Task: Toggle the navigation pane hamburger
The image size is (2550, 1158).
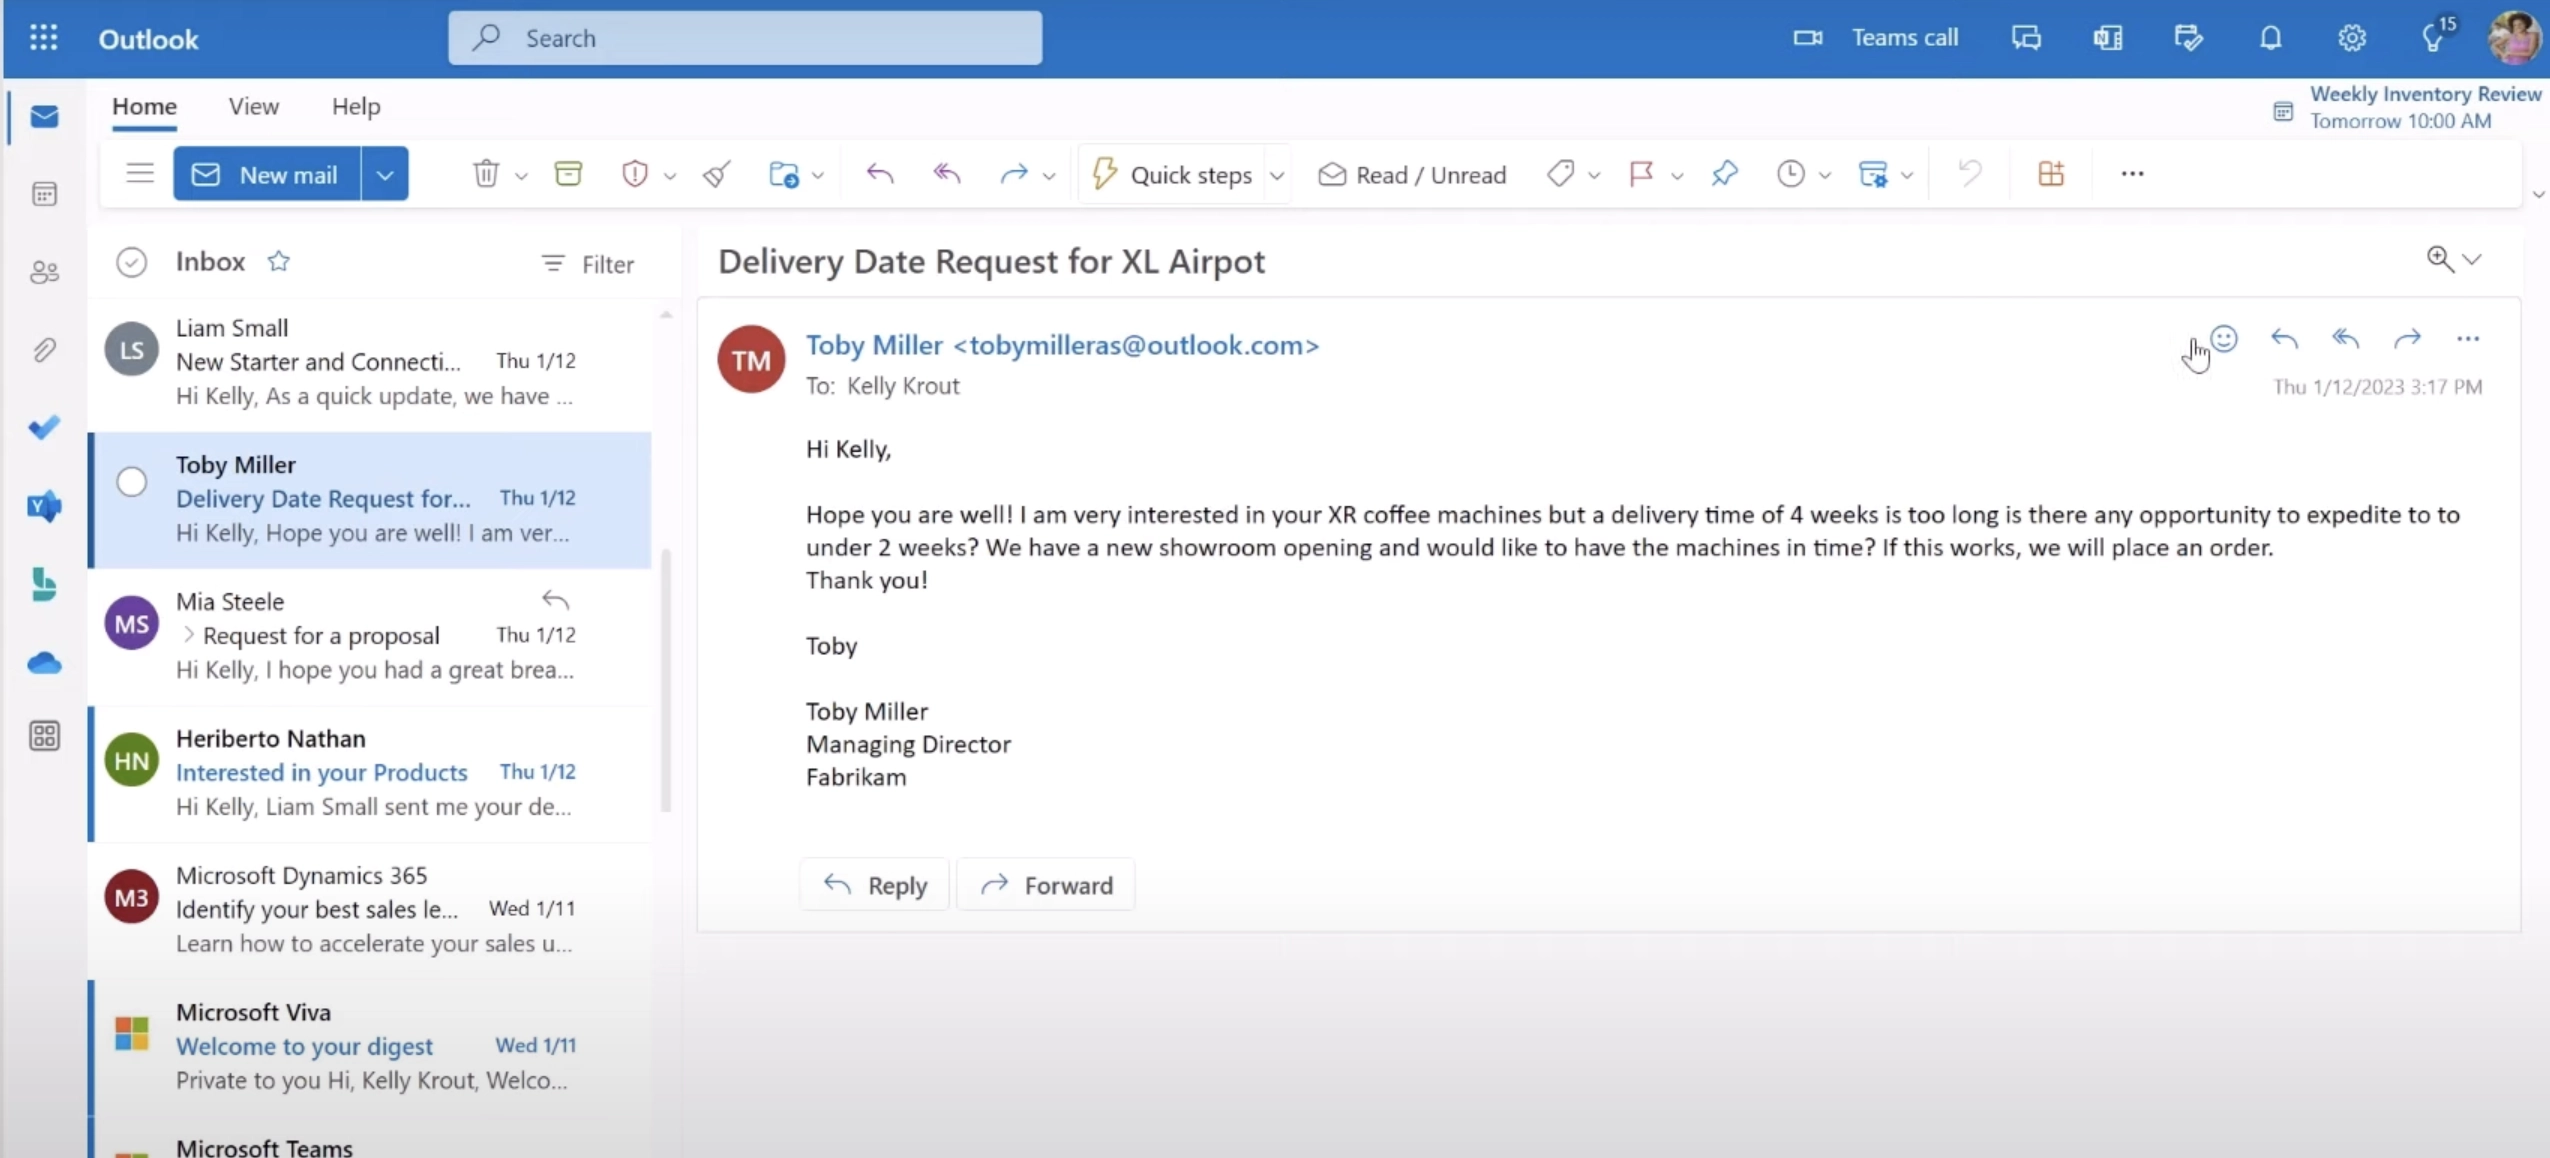Action: pos(140,173)
